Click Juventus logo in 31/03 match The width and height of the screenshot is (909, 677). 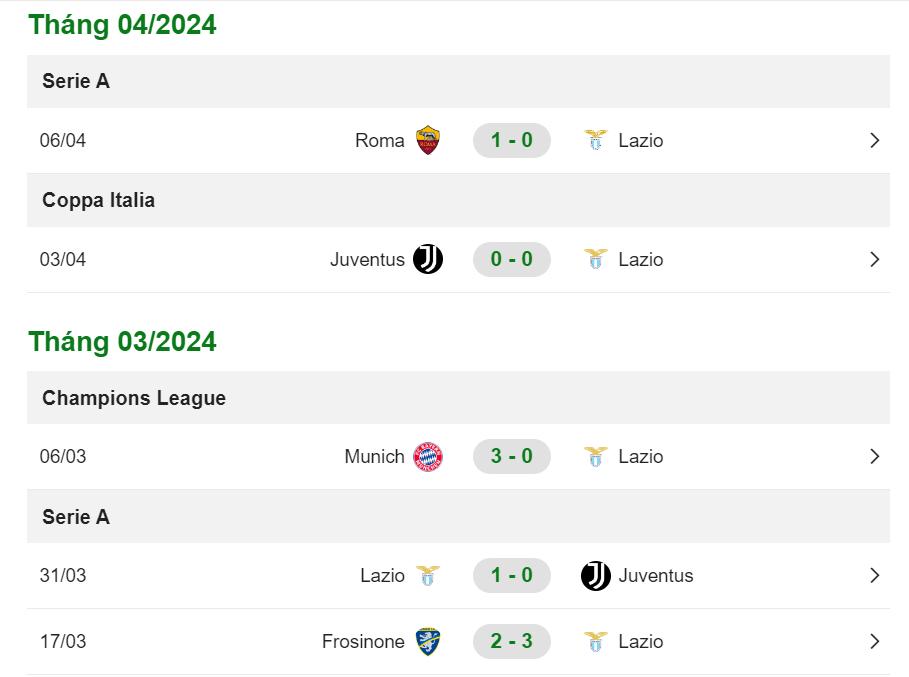[595, 576]
